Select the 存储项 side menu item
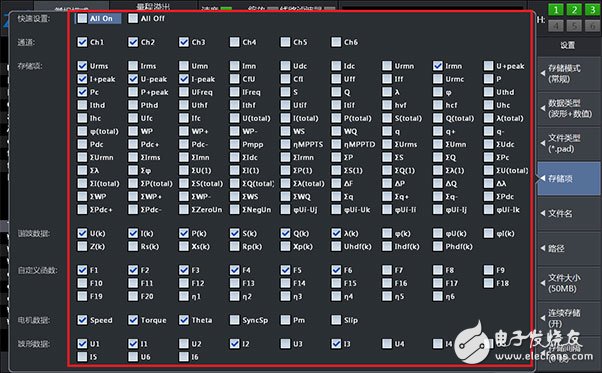The height and width of the screenshot is (373, 602). (x=569, y=178)
